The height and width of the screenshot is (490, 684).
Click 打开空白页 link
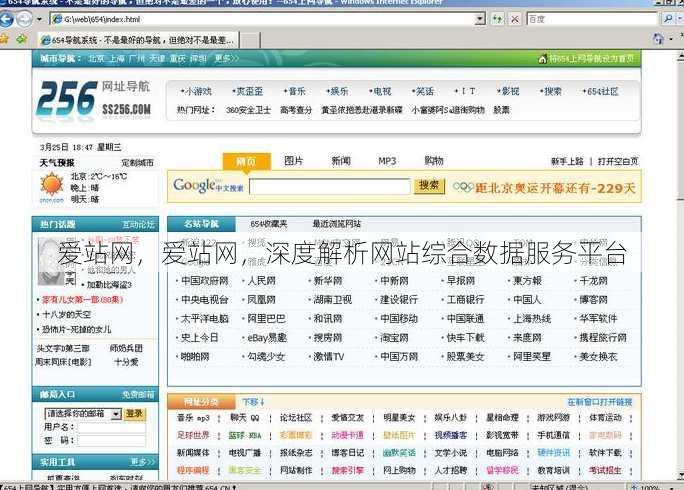point(618,161)
